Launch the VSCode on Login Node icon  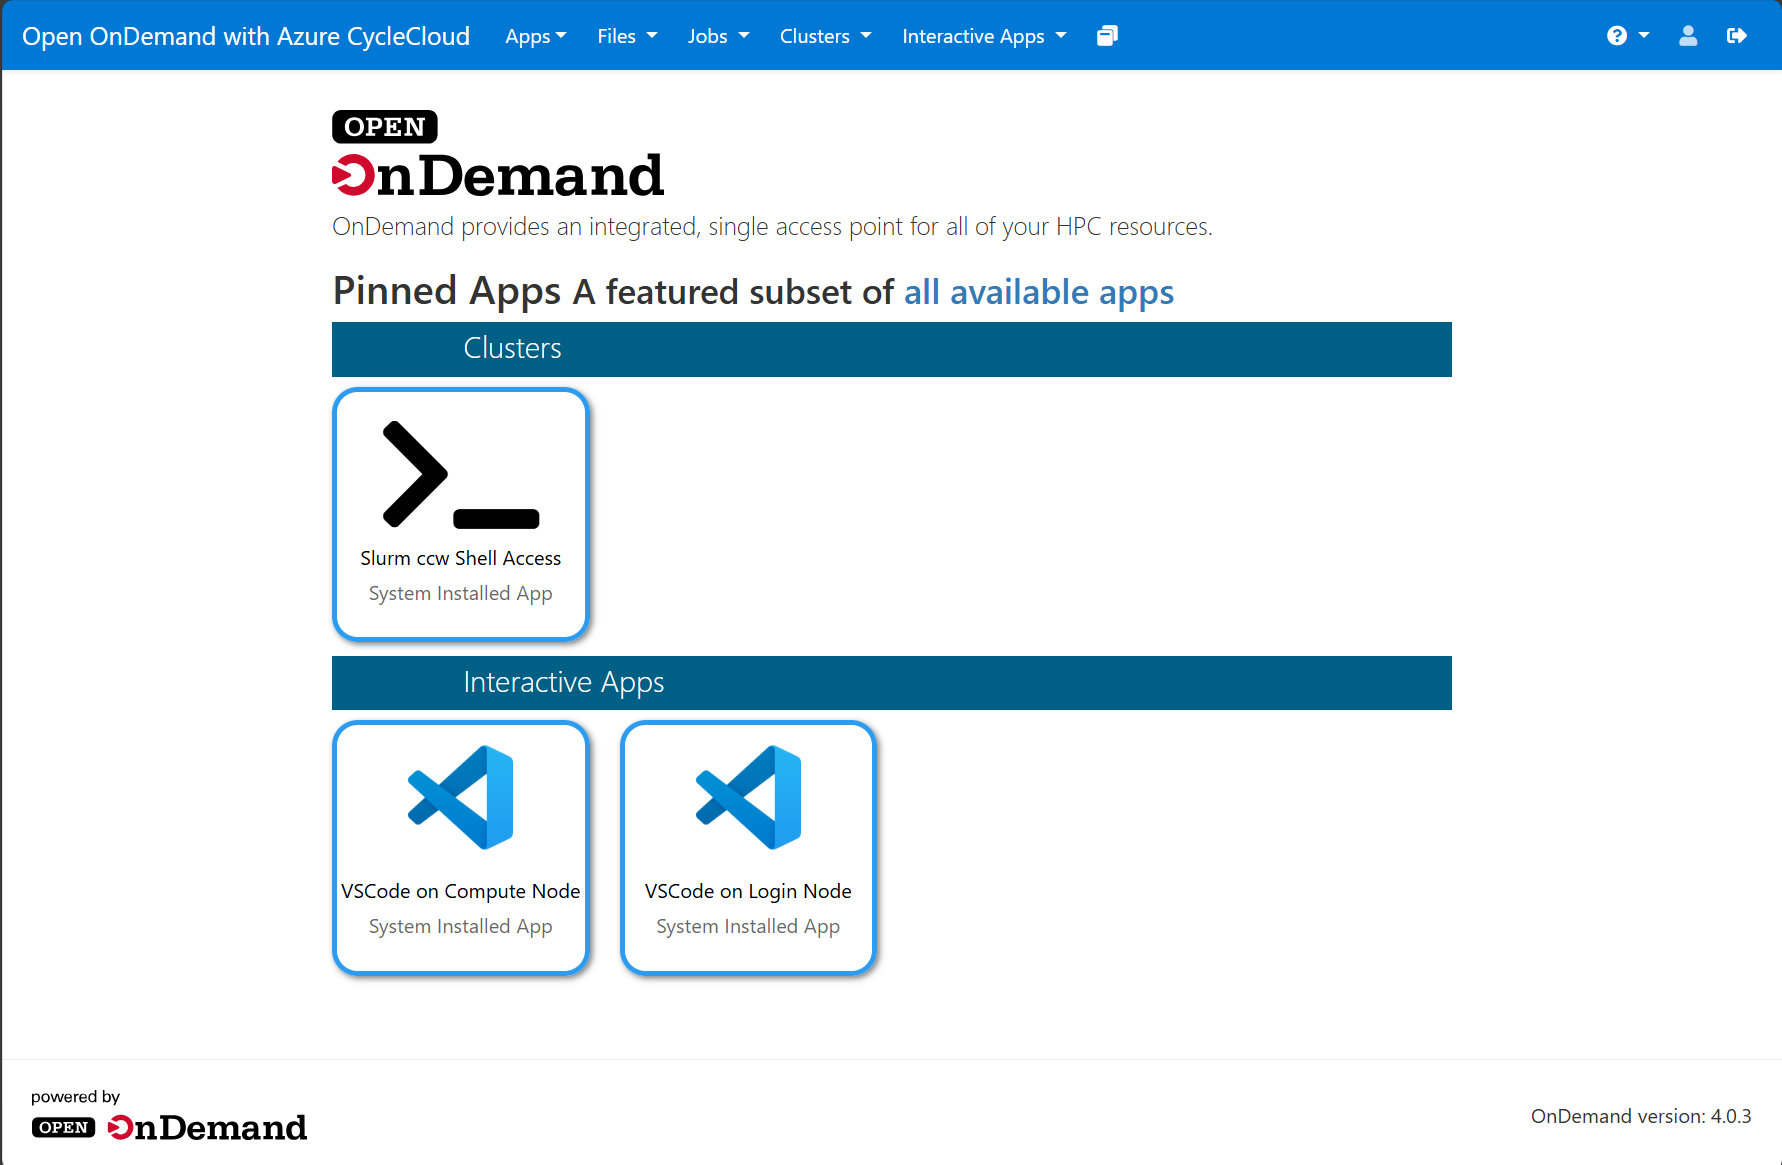(x=748, y=797)
